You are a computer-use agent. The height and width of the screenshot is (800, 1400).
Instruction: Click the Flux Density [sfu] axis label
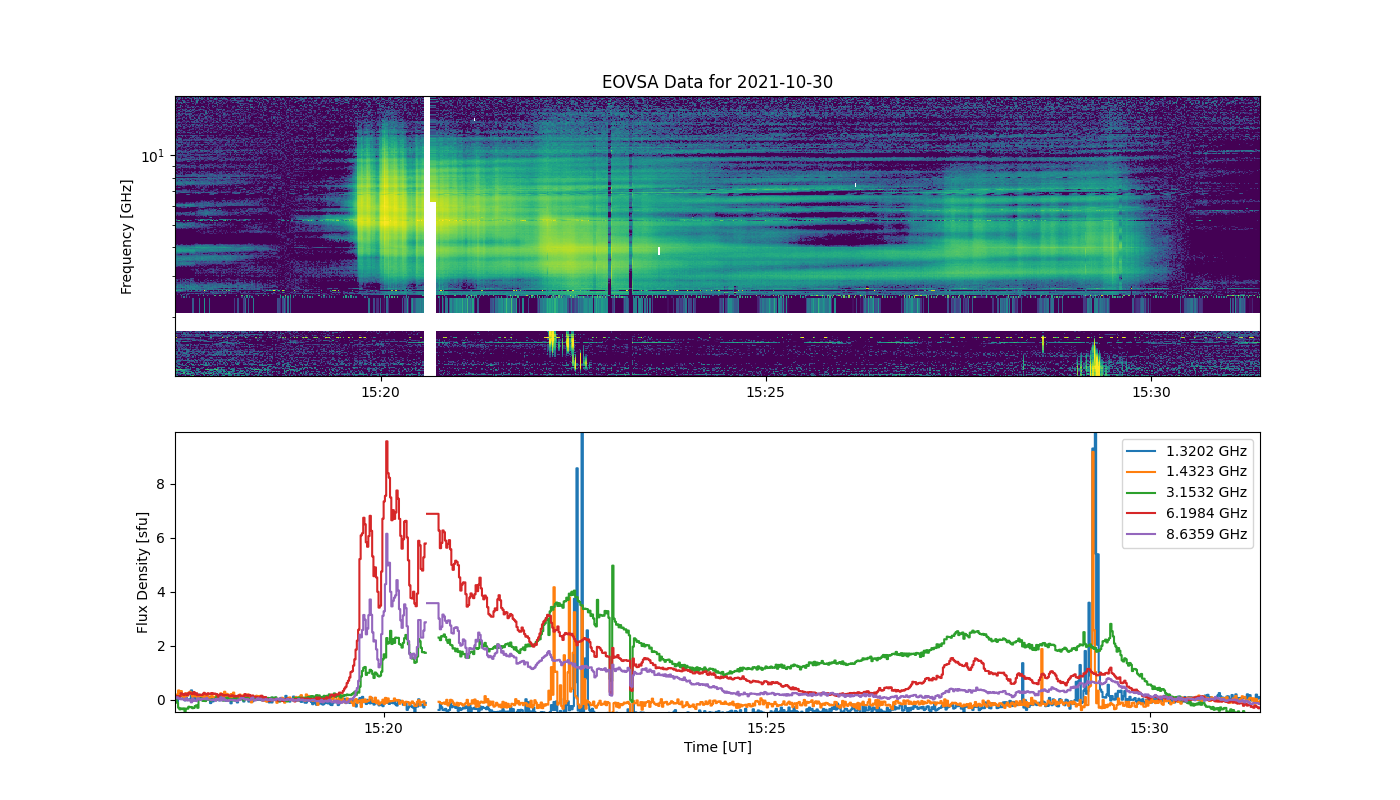coord(143,572)
